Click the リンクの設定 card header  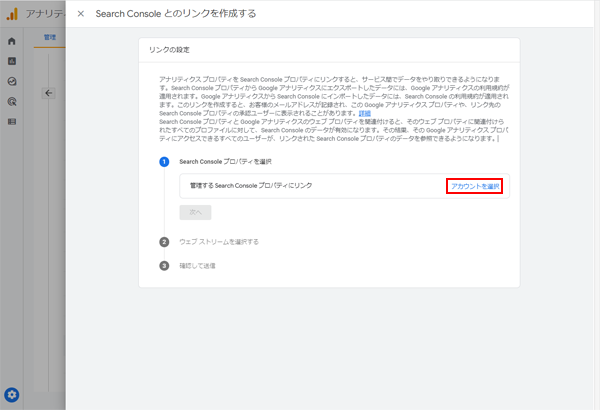click(x=169, y=50)
